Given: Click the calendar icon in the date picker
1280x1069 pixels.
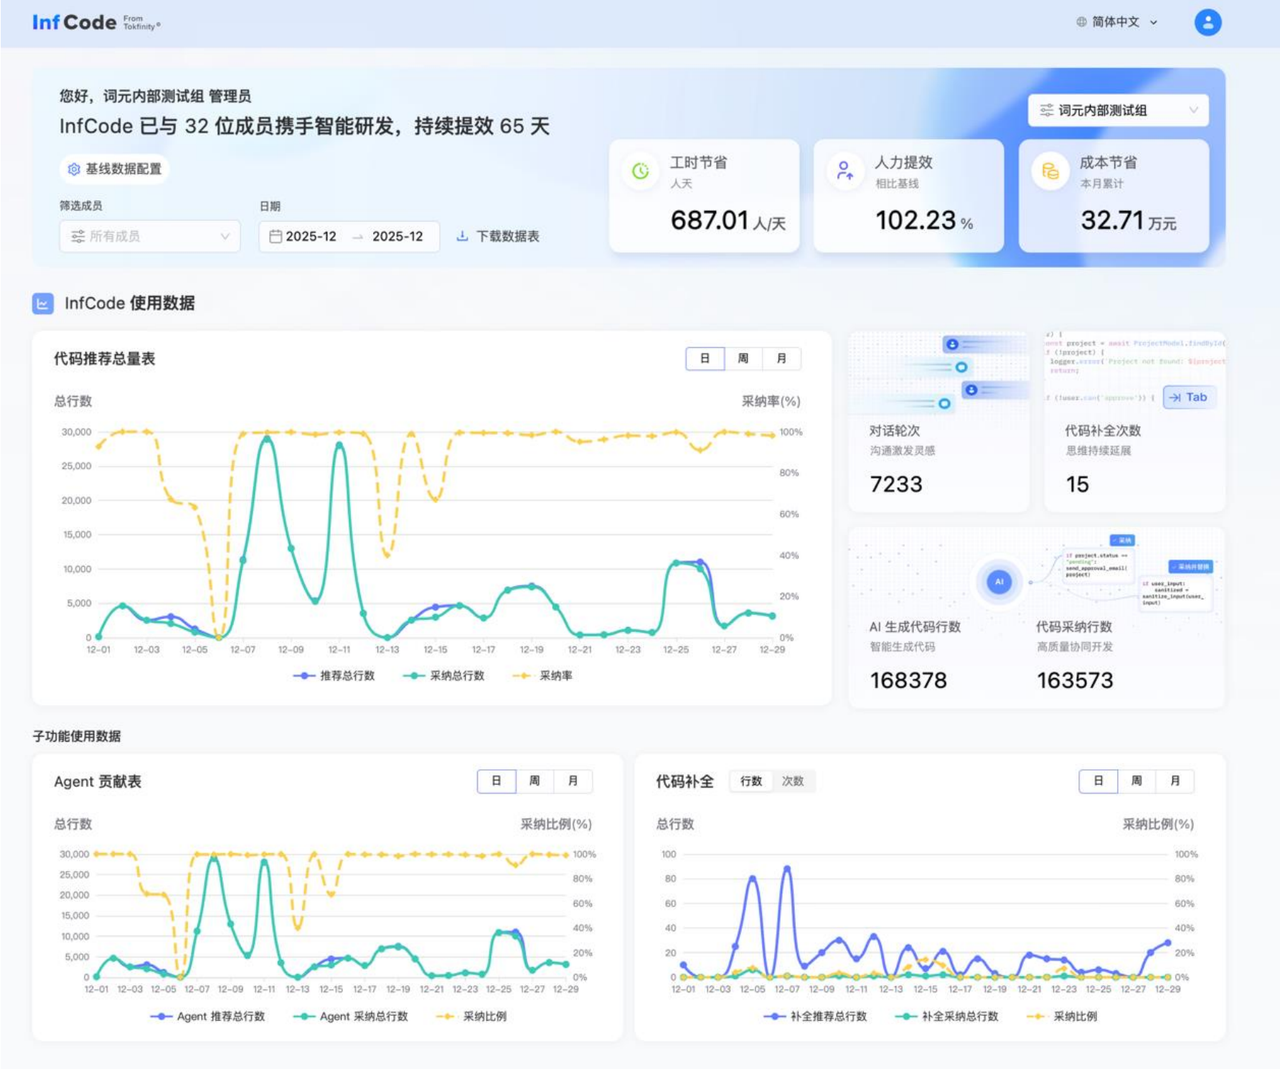Looking at the screenshot, I should 275,236.
